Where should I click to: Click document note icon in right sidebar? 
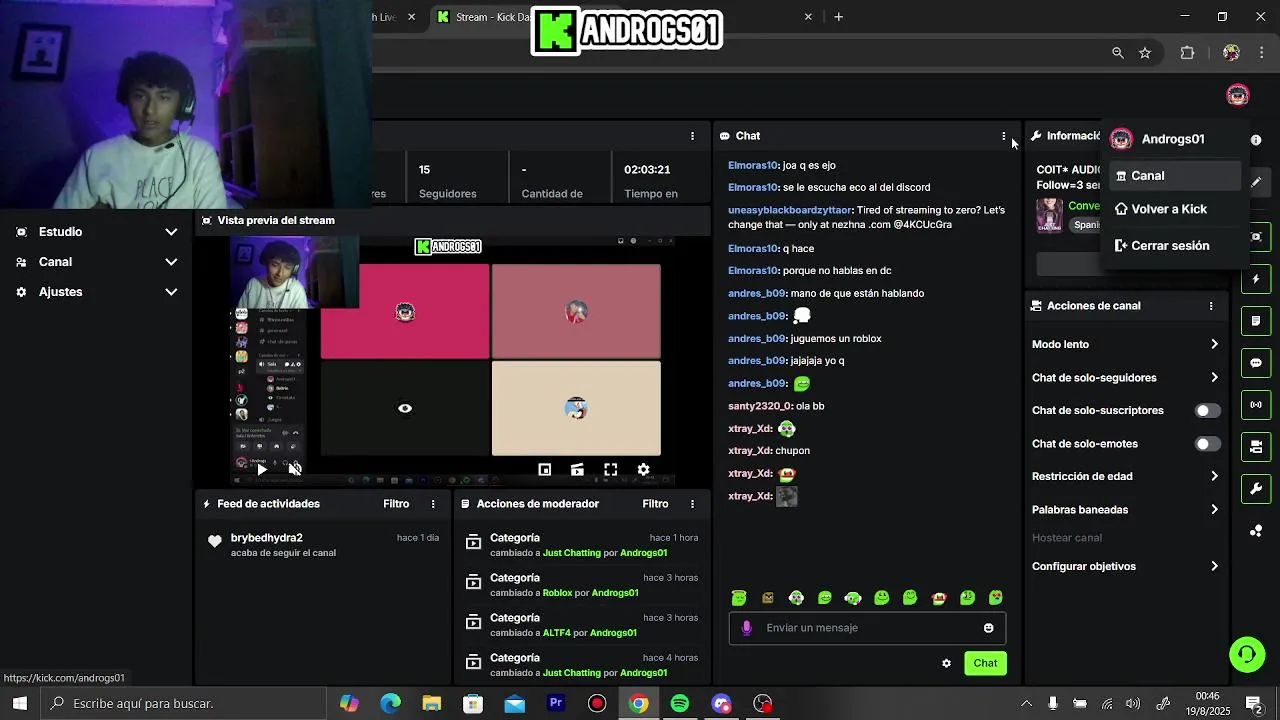(1256, 321)
